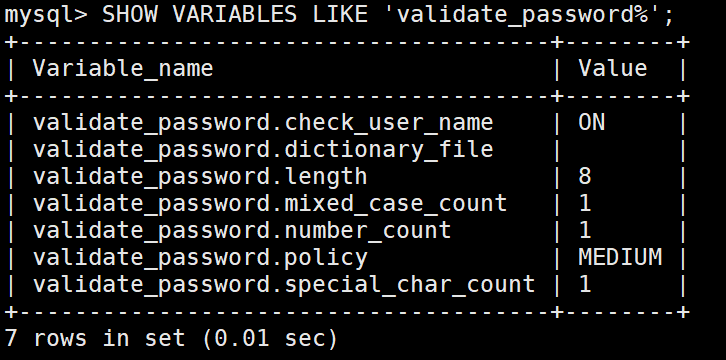Select the validate_password.length variable name
726x360 pixels.
(200, 177)
